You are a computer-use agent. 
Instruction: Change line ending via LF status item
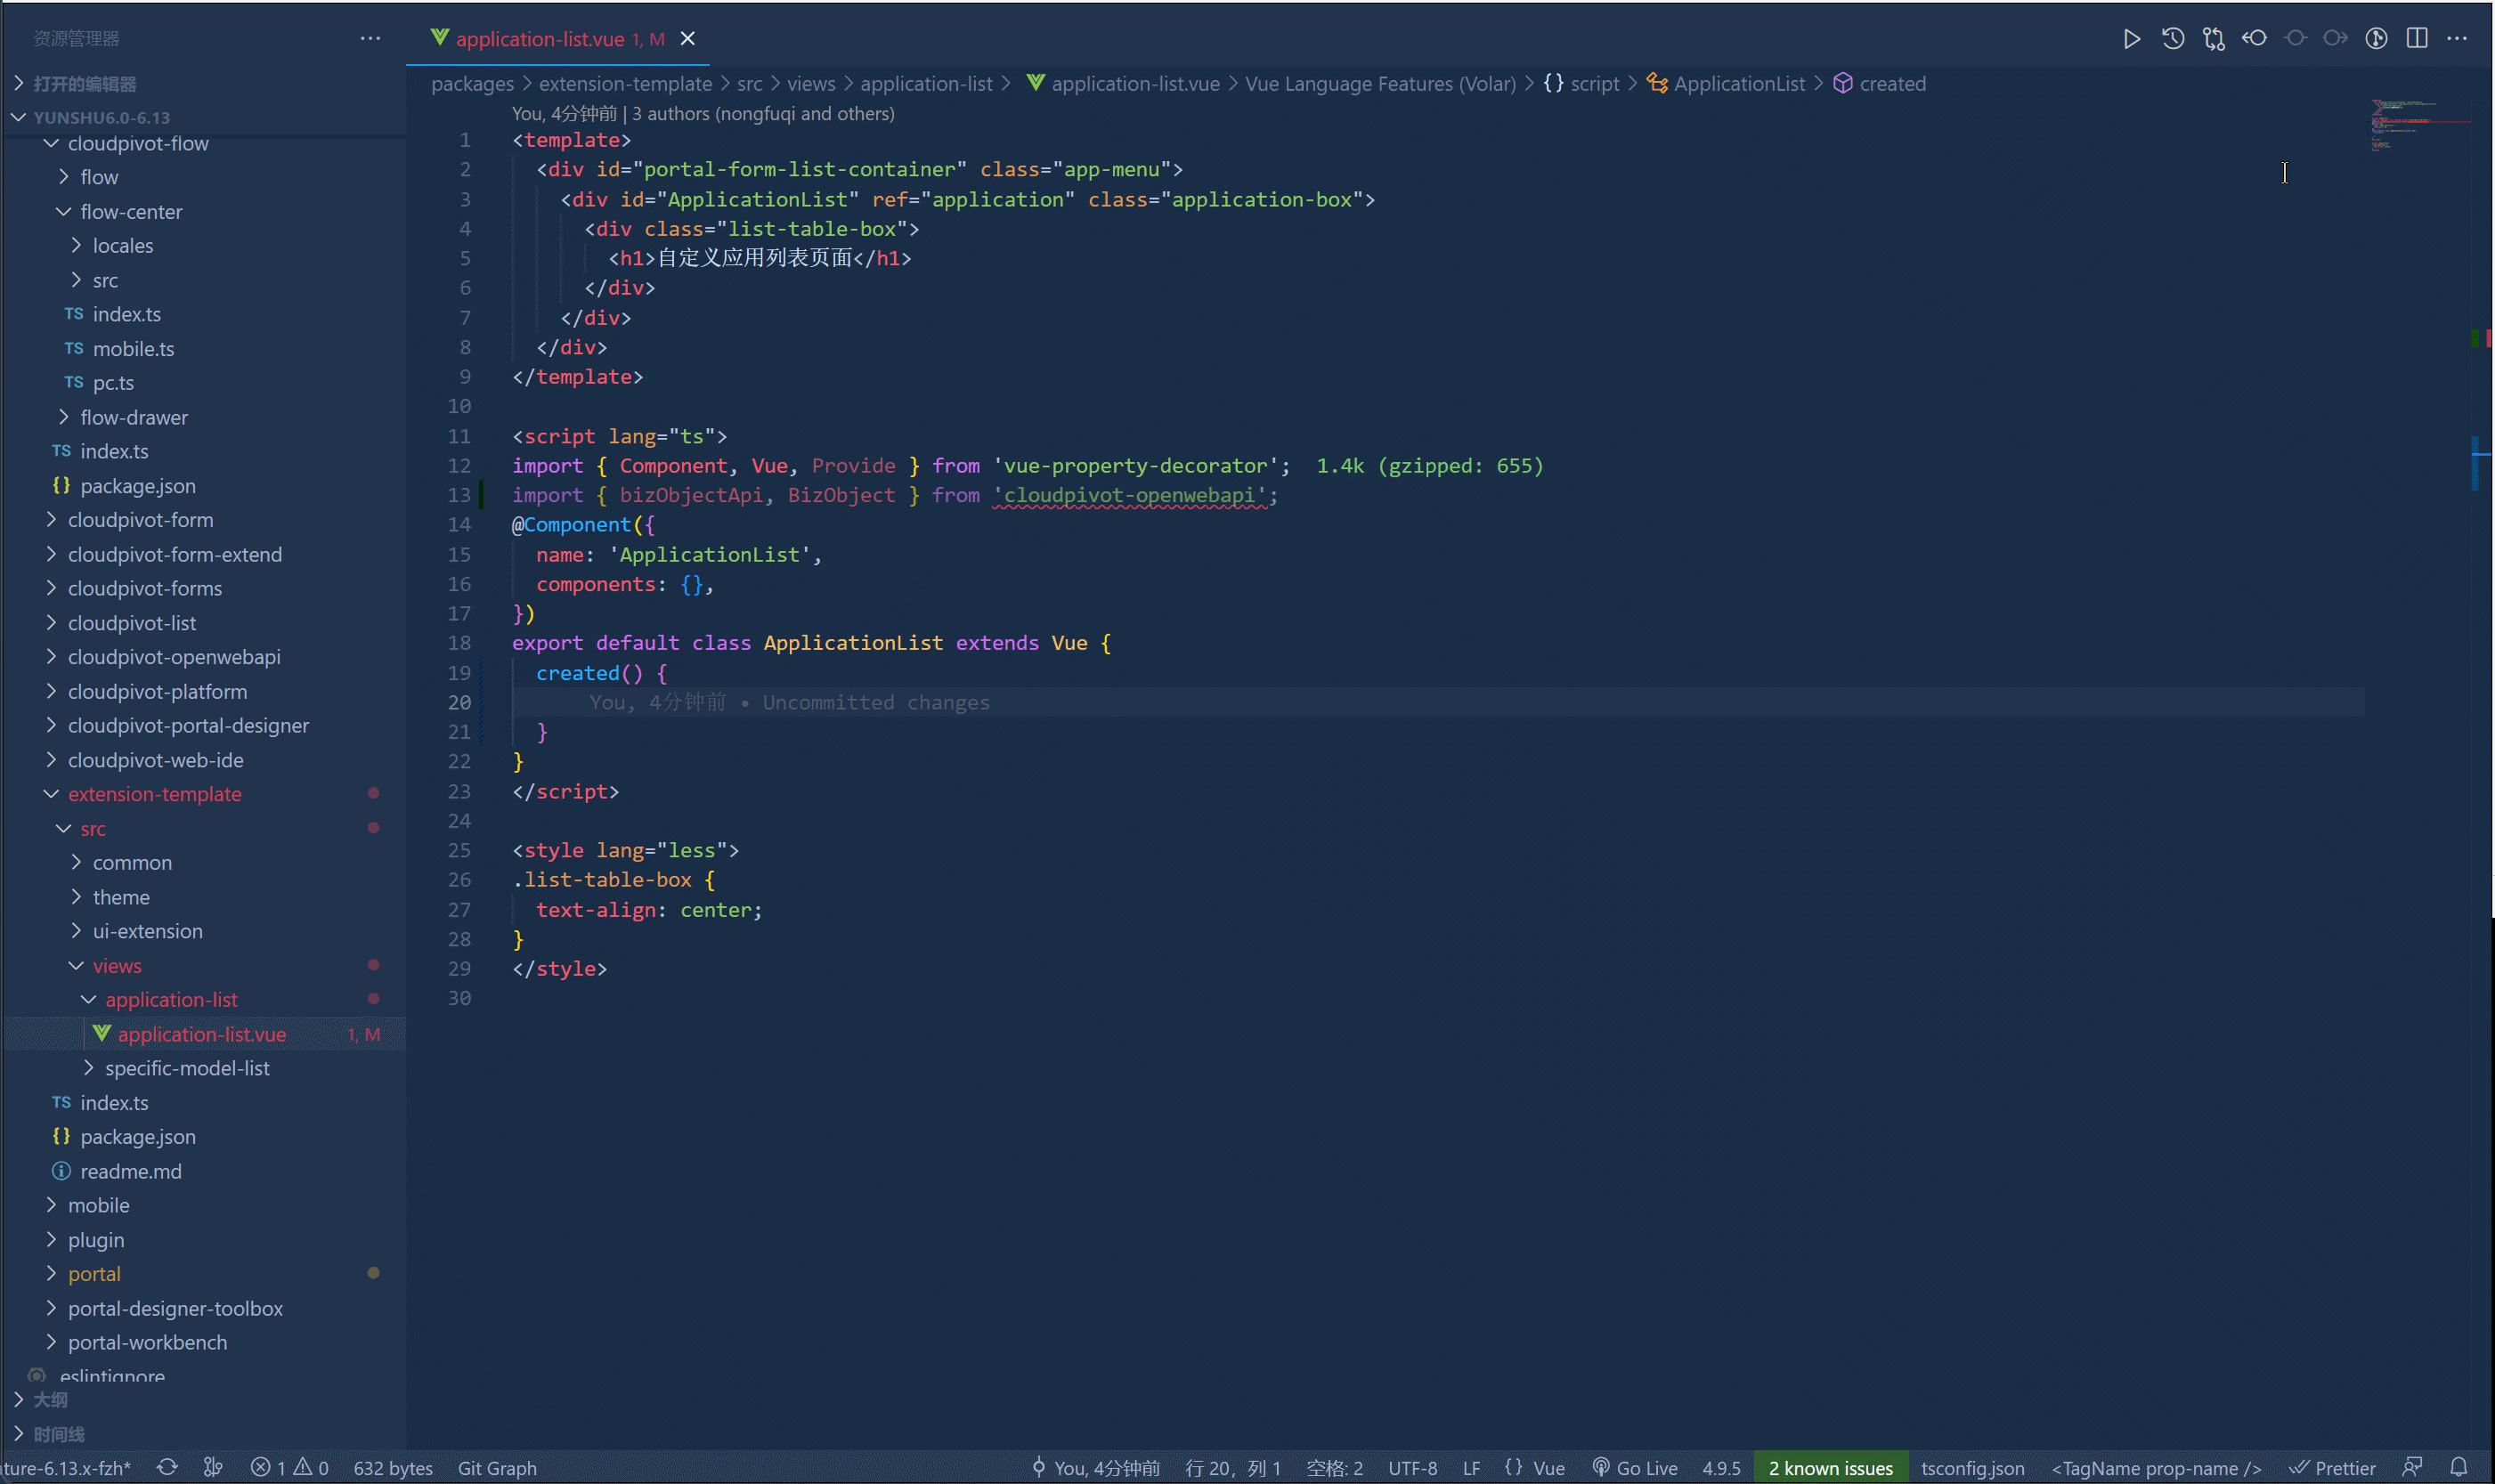click(x=1471, y=1467)
